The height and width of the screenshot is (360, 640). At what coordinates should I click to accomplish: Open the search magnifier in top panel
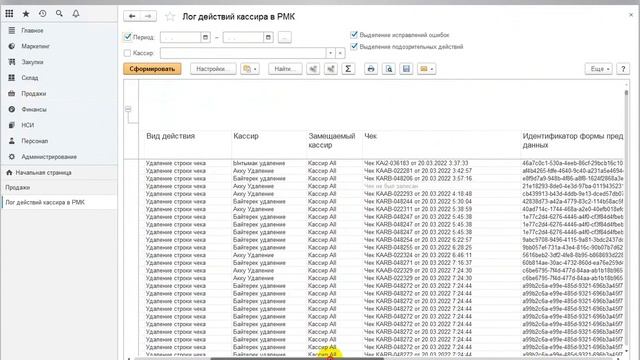pyautogui.click(x=59, y=13)
